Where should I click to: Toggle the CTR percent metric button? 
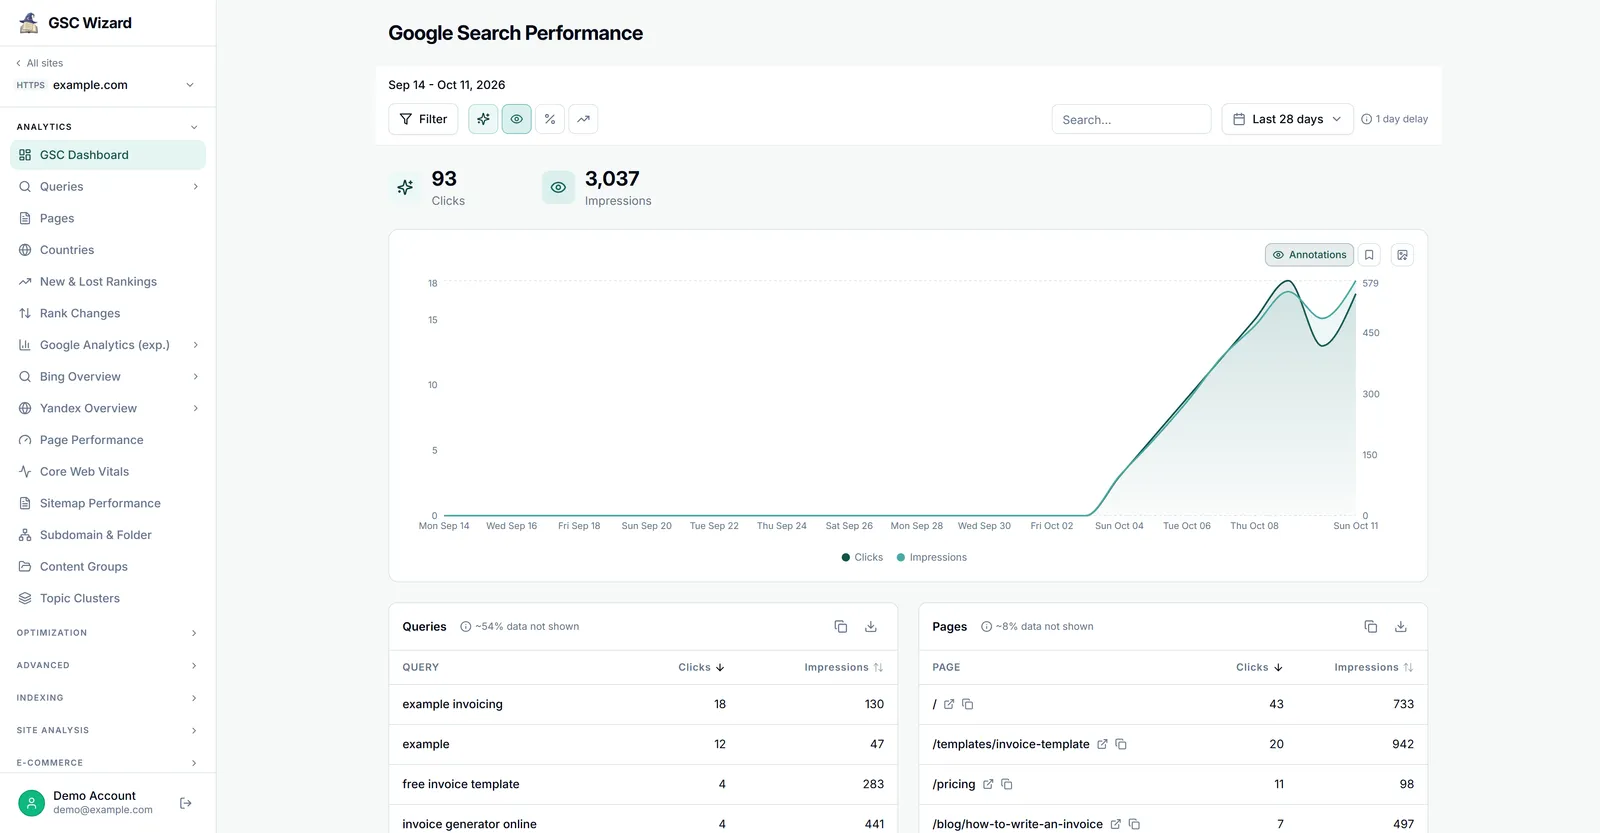click(550, 119)
